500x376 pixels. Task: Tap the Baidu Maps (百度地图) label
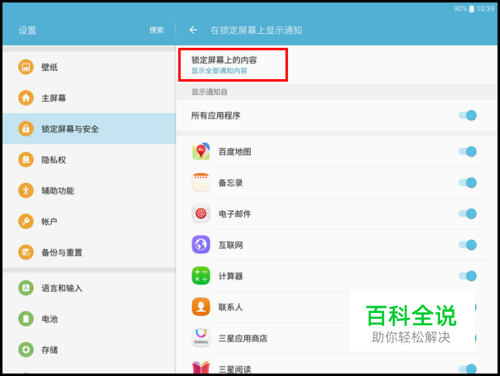(x=235, y=152)
